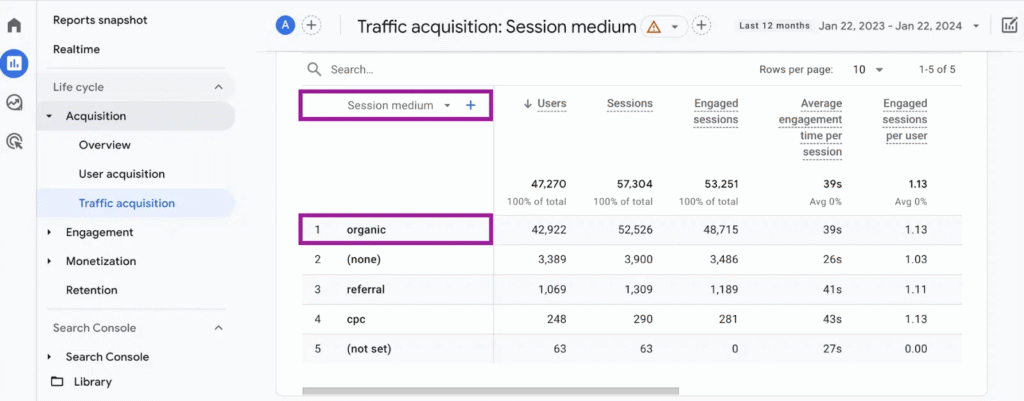Open the Realtime report
This screenshot has width=1024, height=401.
click(76, 49)
